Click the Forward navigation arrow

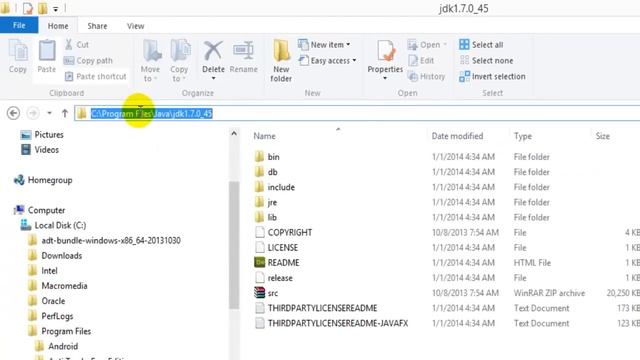click(x=33, y=113)
